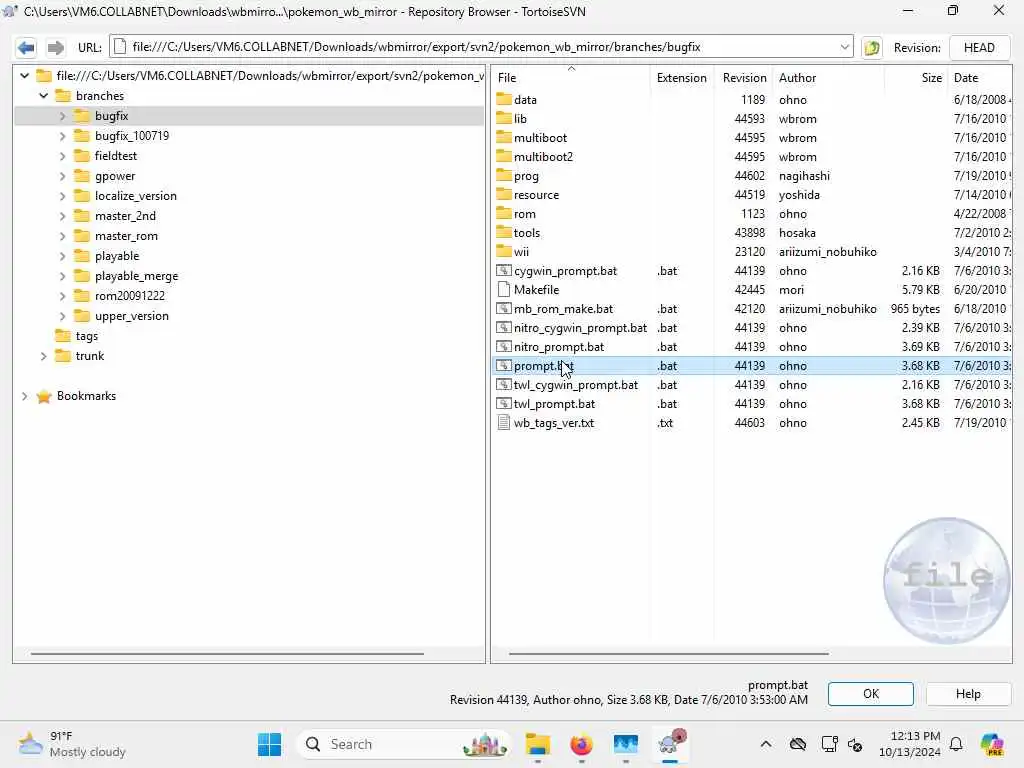
Task: Expand the playable branch
Action: 63,256
